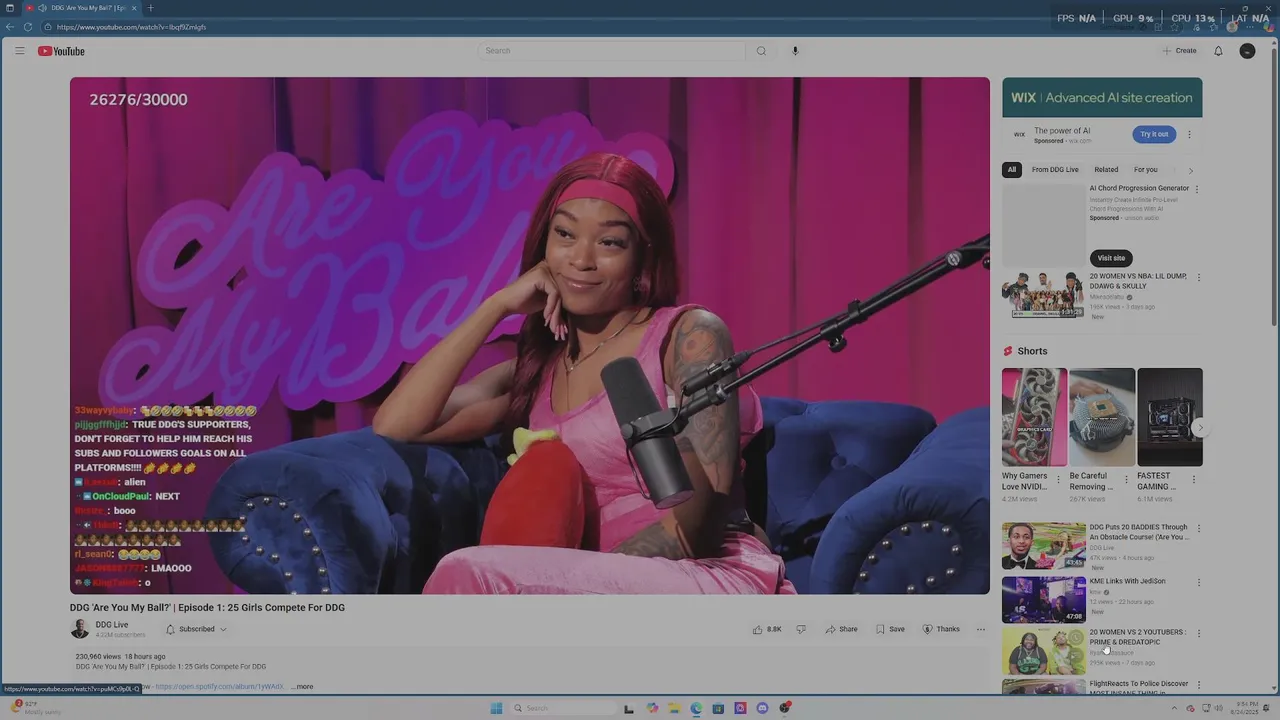Screen dimensions: 1280x720
Task: Click Visit site for AI Chord ad
Action: (1111, 258)
